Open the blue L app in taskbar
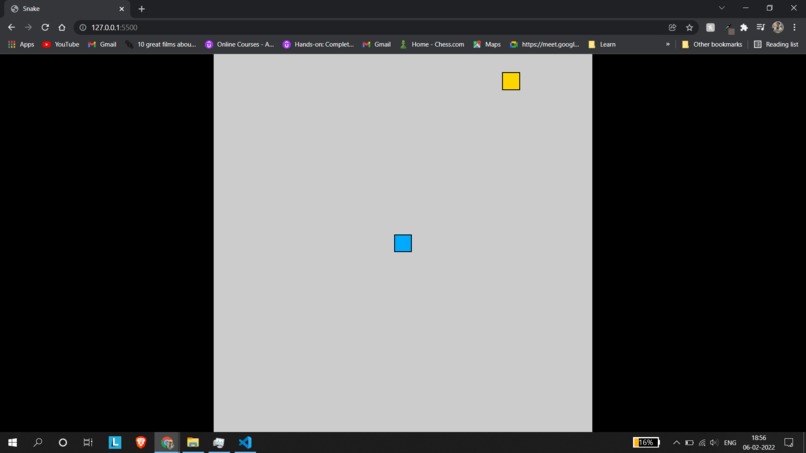This screenshot has width=806, height=453. pyautogui.click(x=115, y=442)
